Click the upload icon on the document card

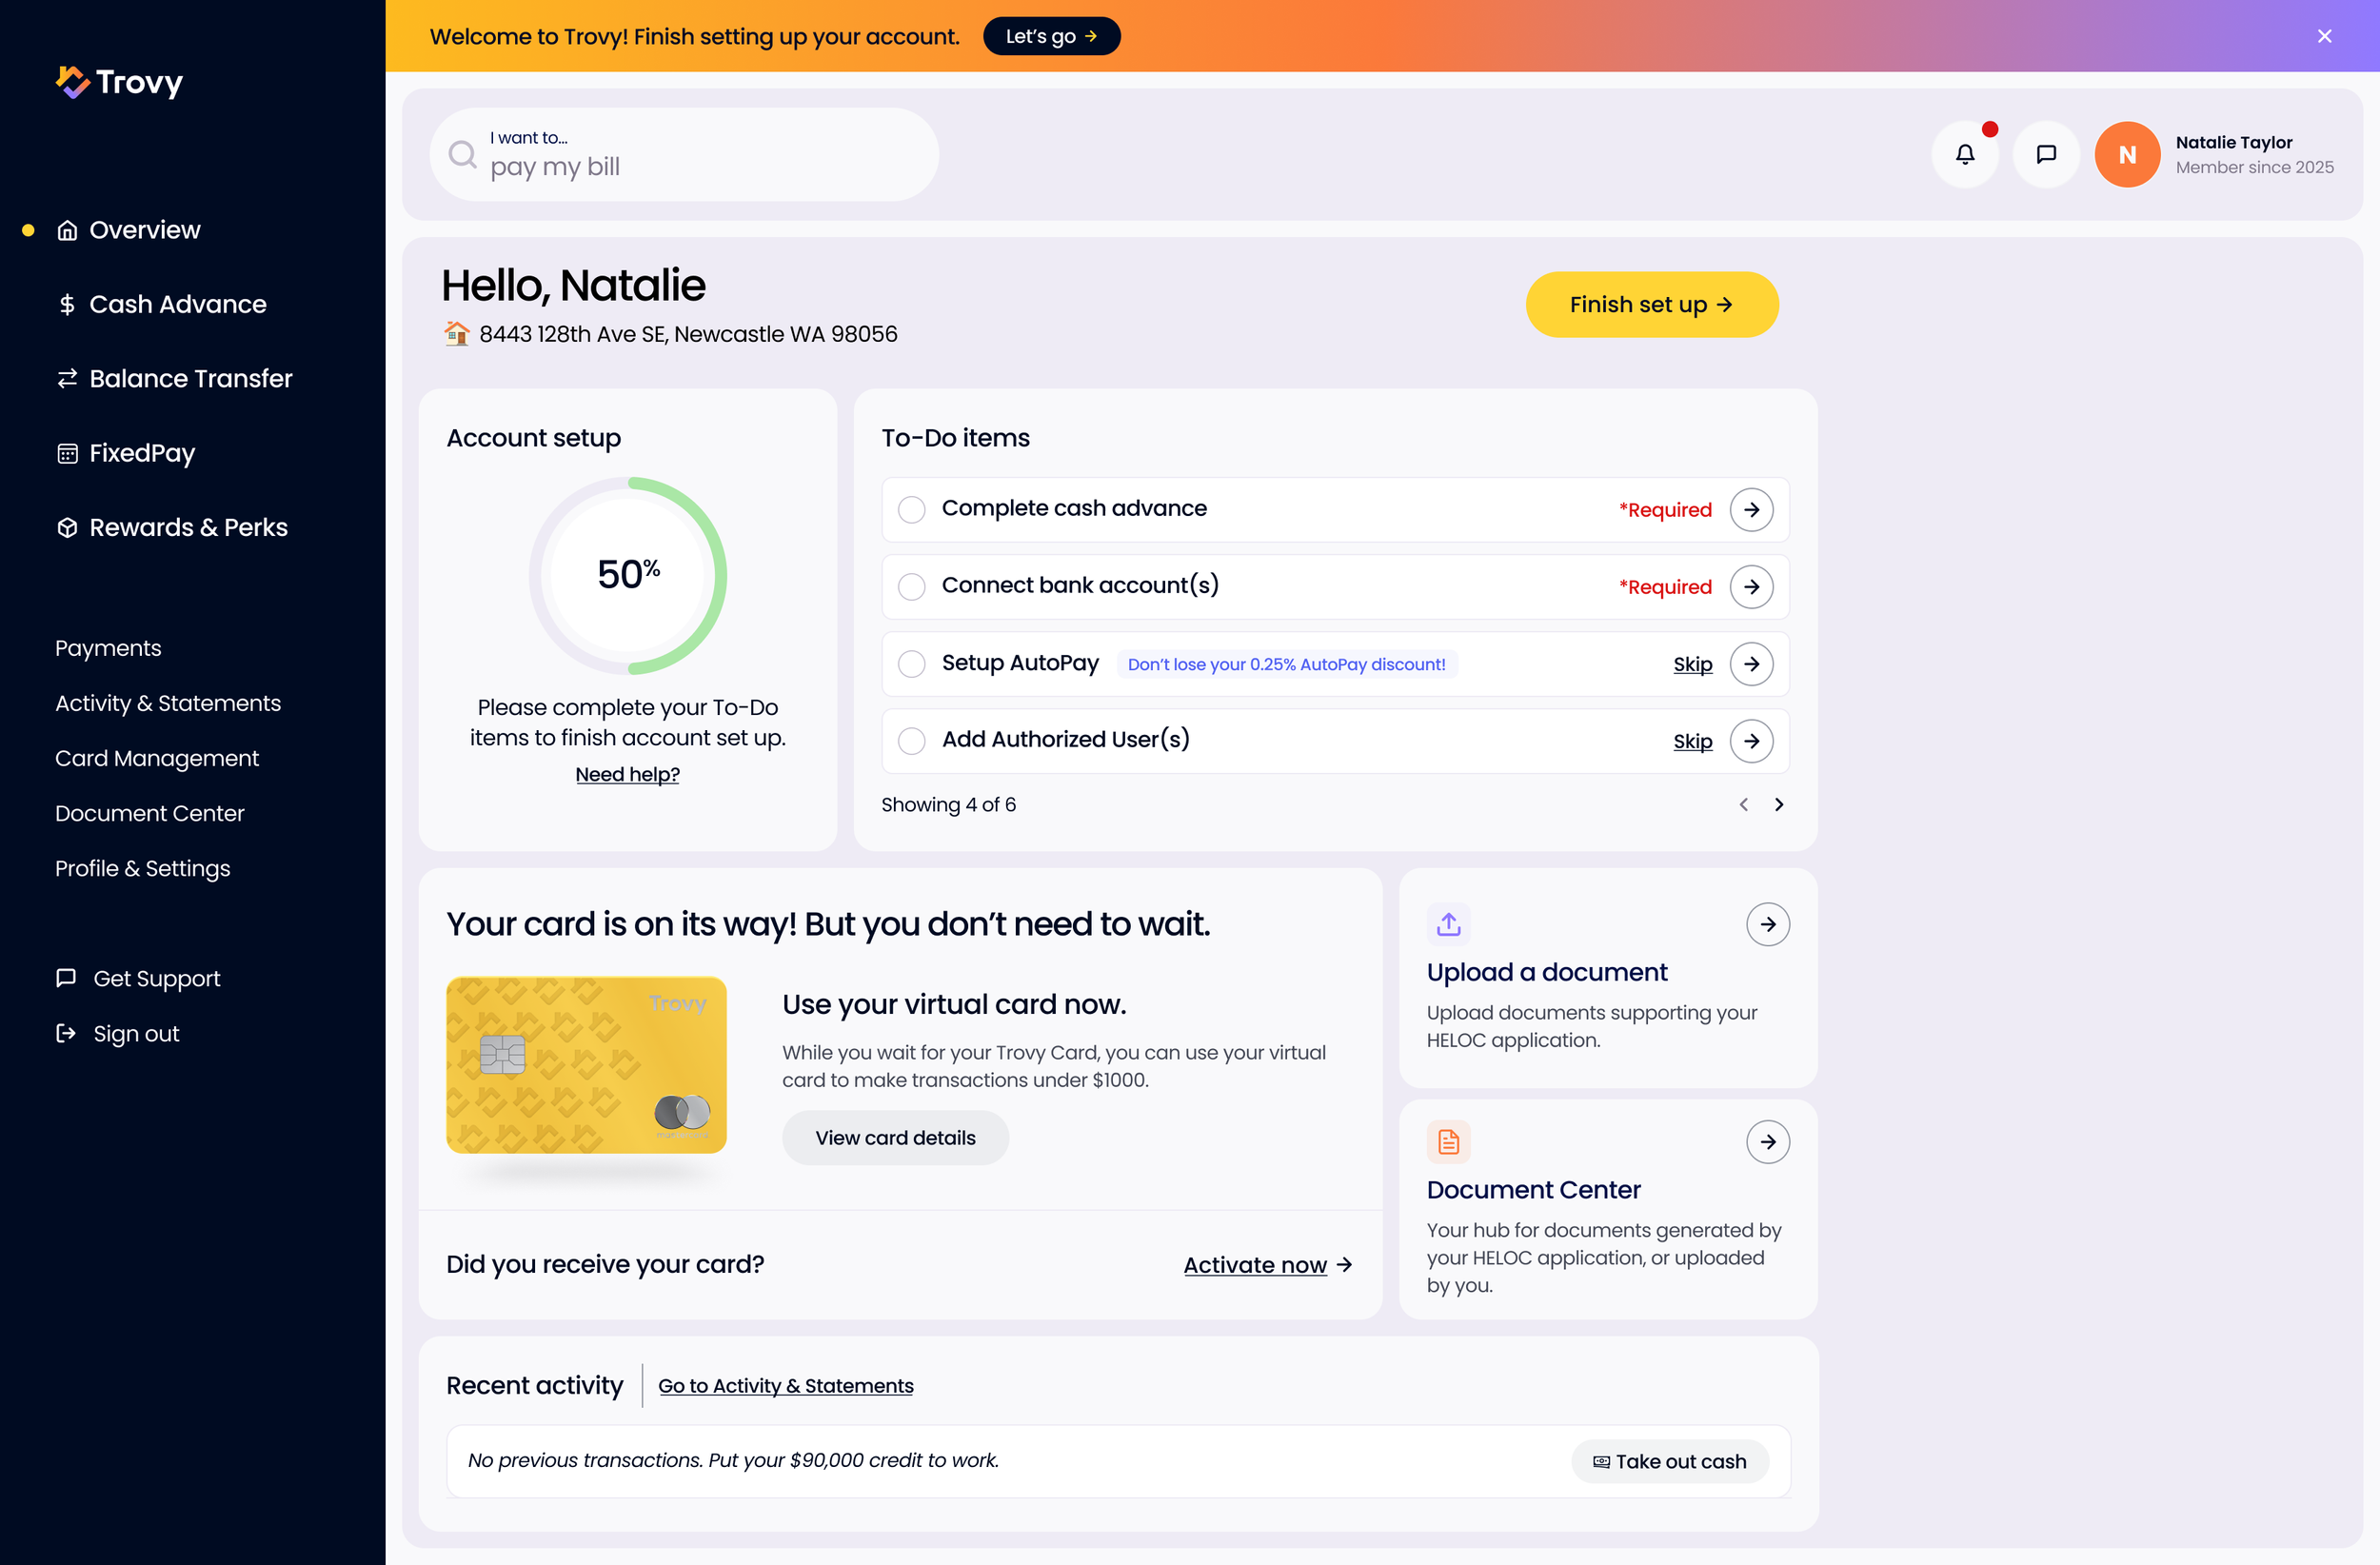pyautogui.click(x=1448, y=924)
